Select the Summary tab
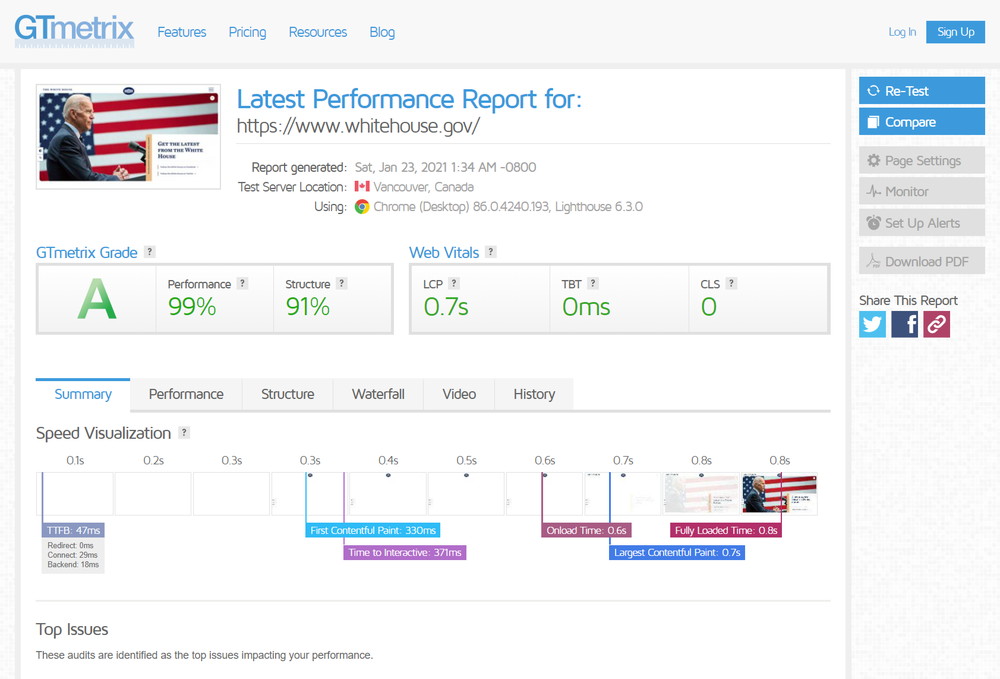This screenshot has height=679, width=1000. pyautogui.click(x=83, y=394)
